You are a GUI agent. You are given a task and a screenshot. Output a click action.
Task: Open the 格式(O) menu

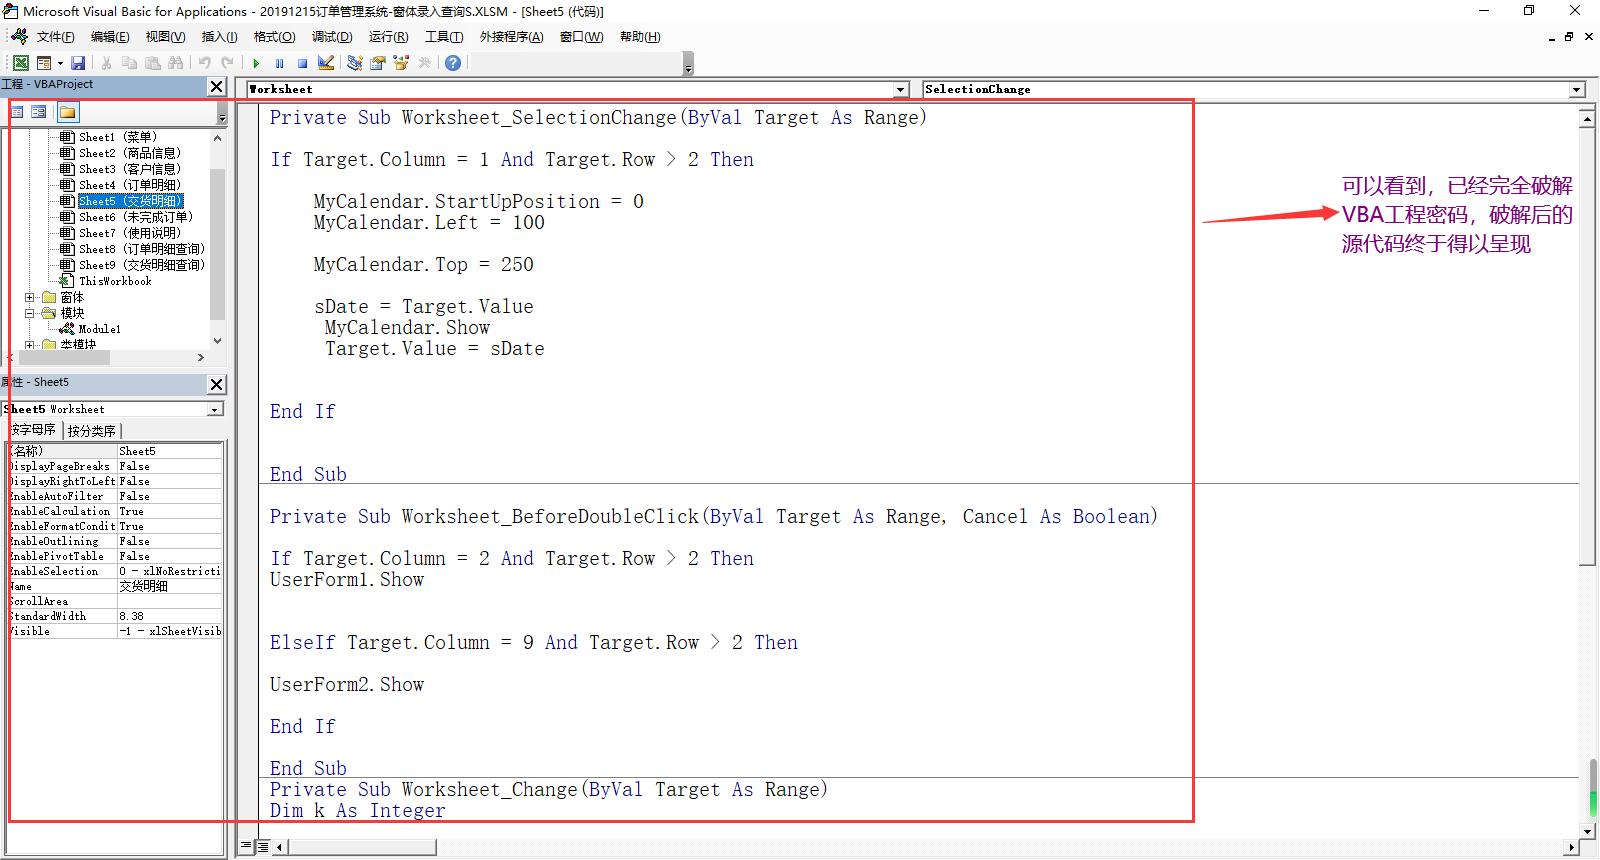tap(274, 37)
